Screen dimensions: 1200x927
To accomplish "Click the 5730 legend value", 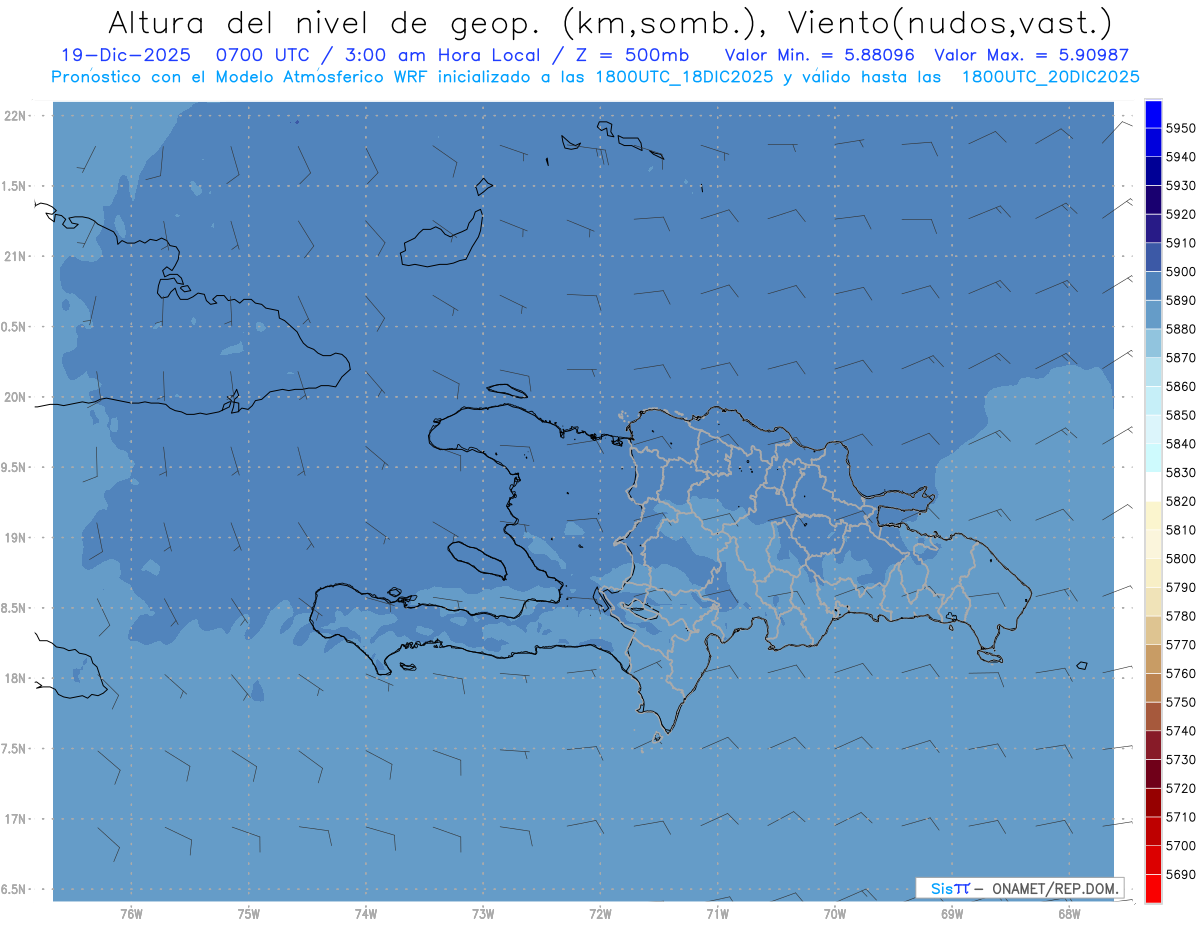I will [x=1180, y=760].
